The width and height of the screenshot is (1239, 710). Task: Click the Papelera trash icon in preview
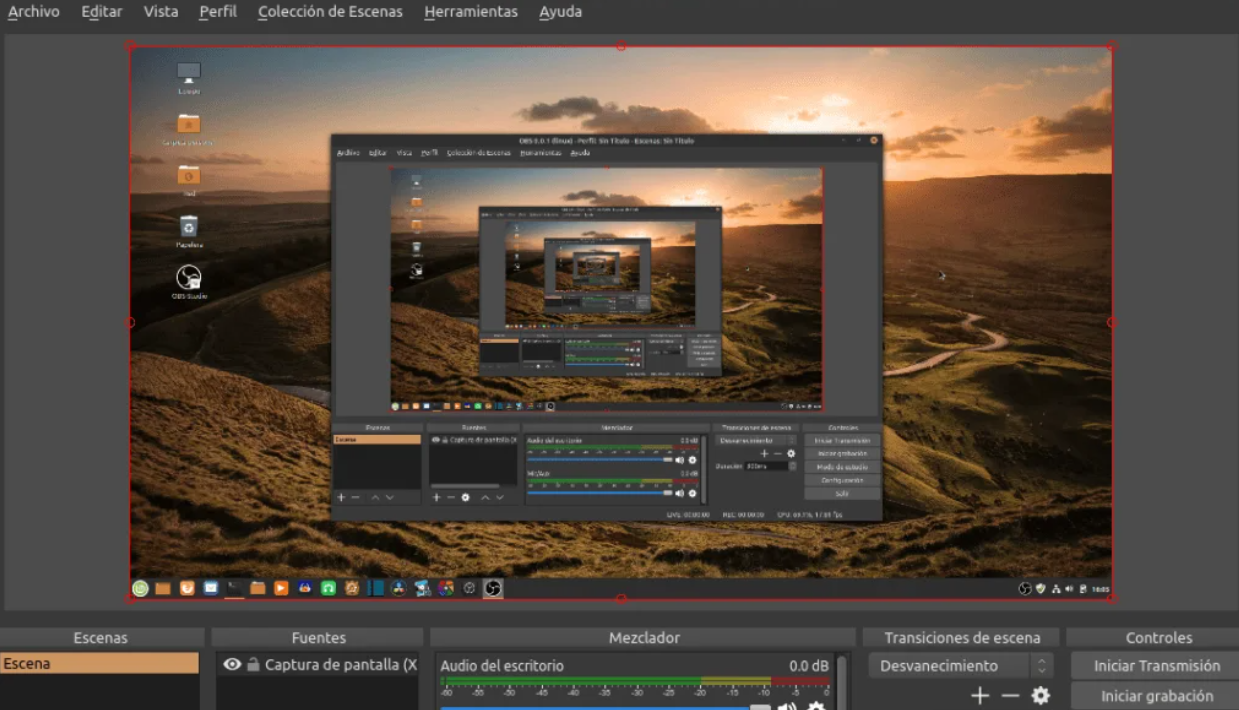point(188,227)
